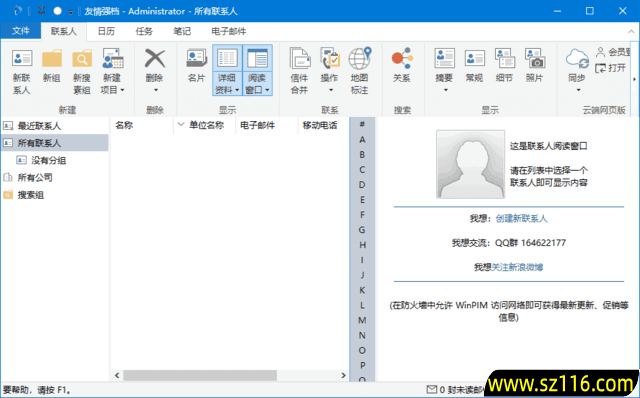This screenshot has width=640, height=398.
Task: Show the 细节 details view
Action: pos(504,65)
